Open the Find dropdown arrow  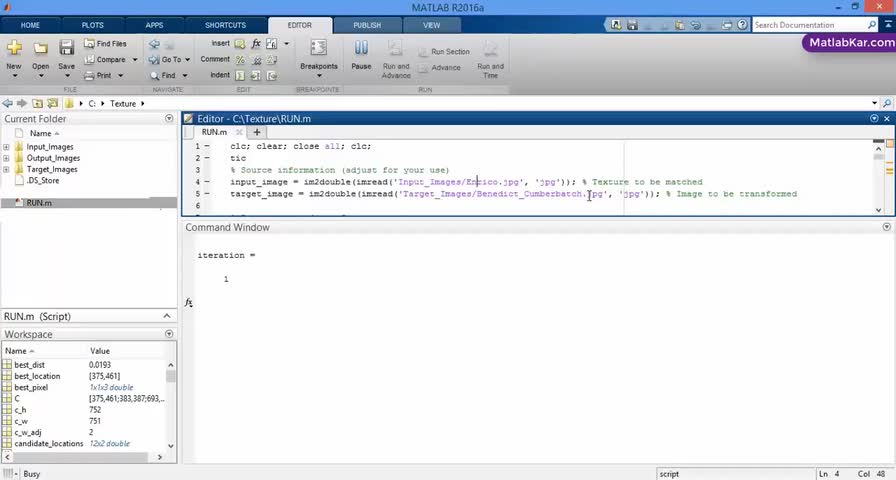pos(185,75)
